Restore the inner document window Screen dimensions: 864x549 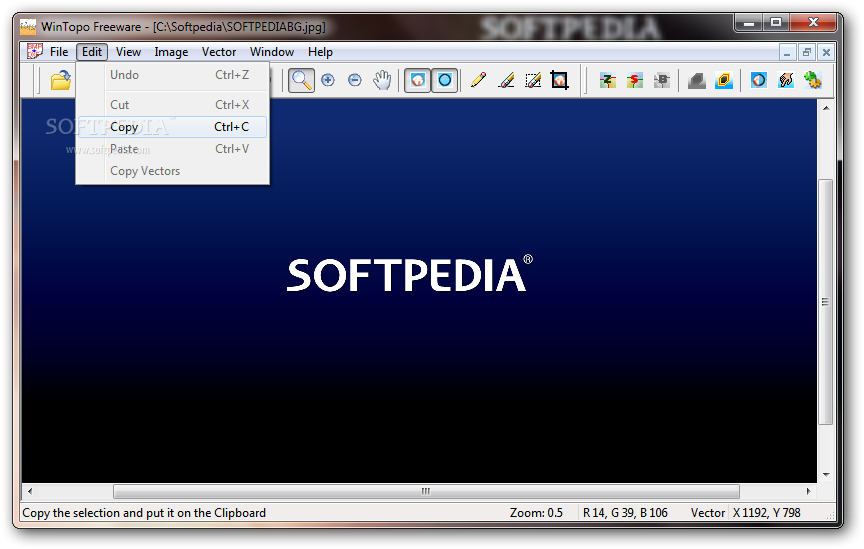(807, 52)
